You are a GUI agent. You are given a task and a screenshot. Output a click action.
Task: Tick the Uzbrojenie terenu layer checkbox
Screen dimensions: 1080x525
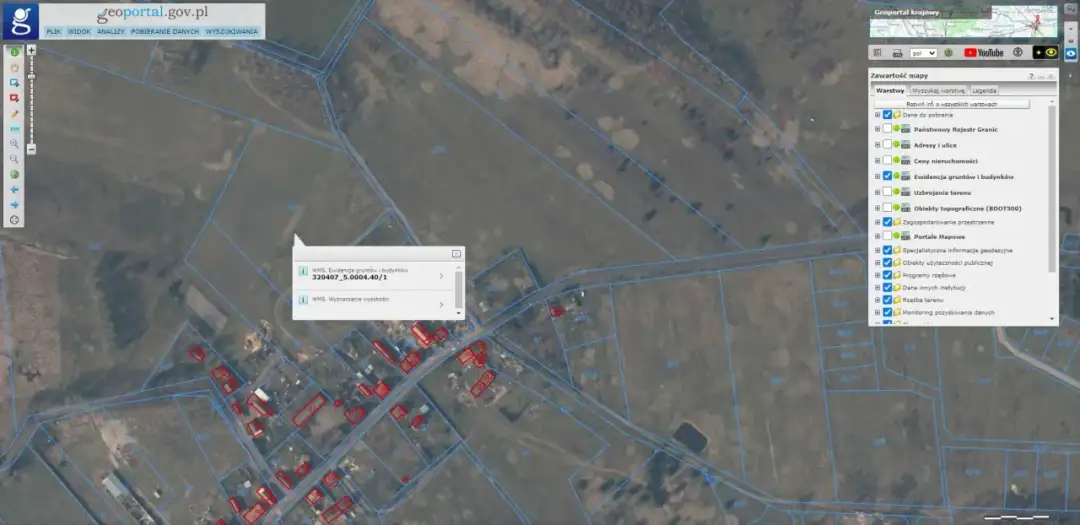887,192
